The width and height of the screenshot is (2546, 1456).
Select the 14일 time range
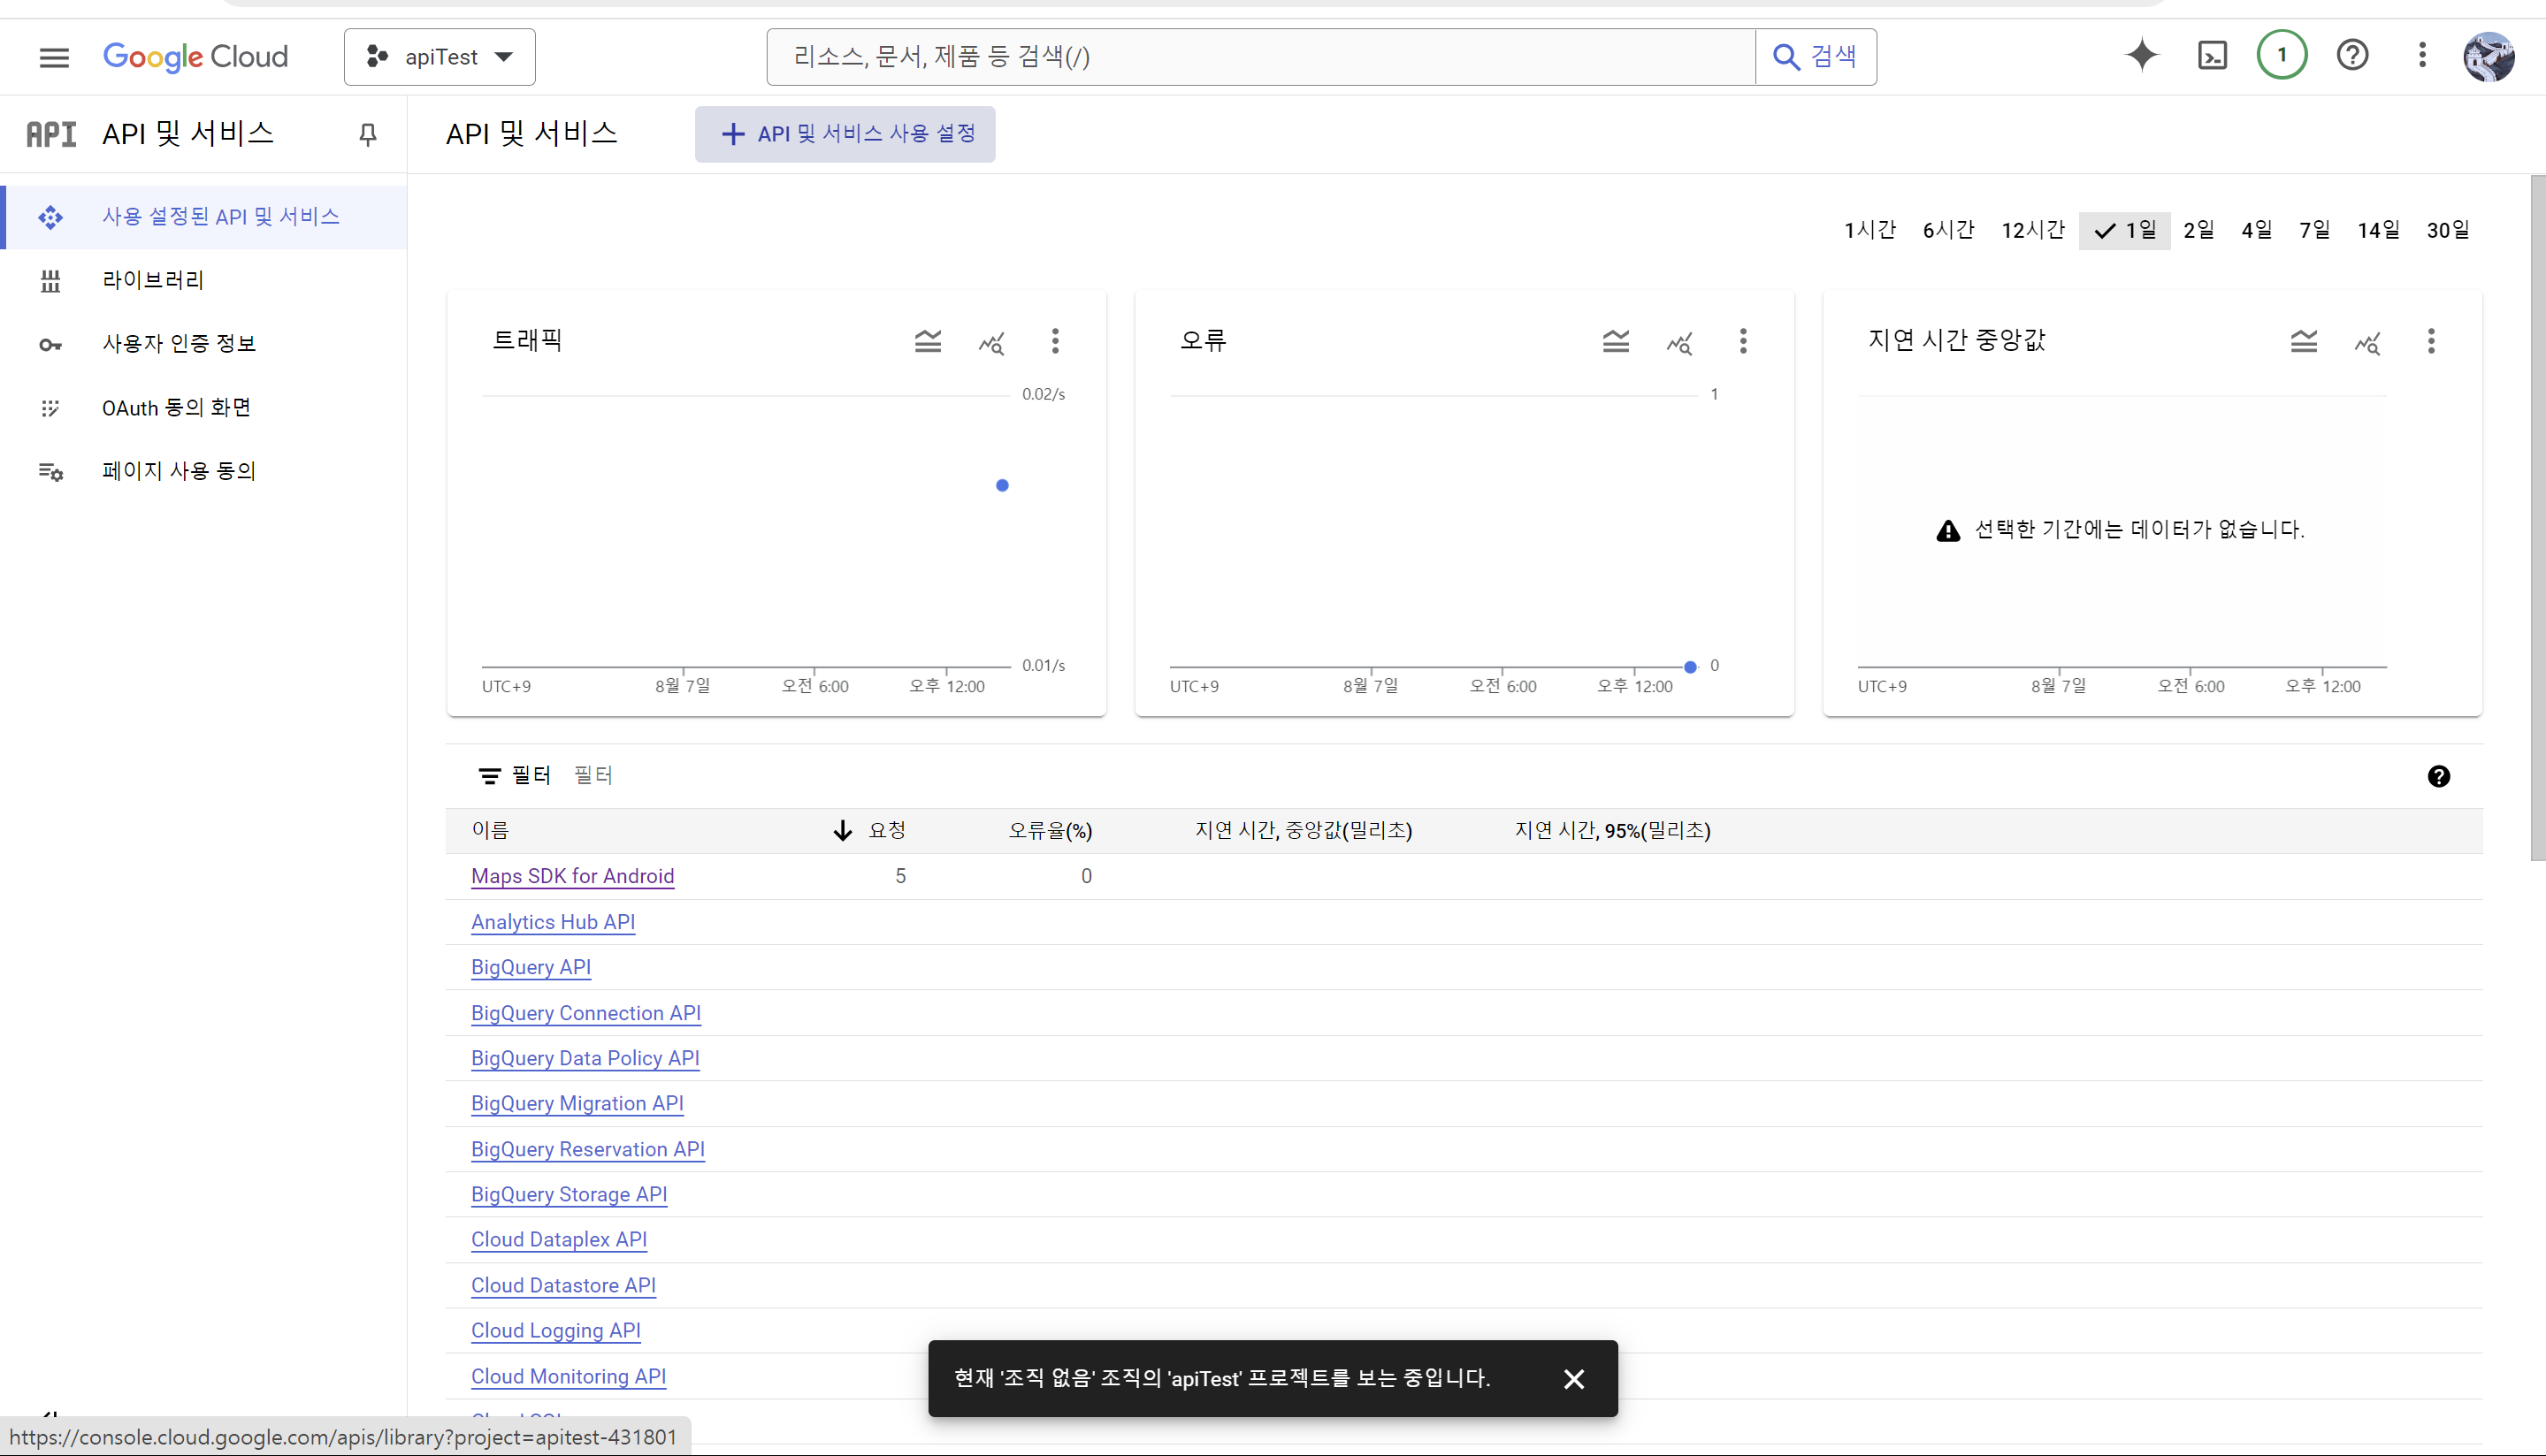[2378, 231]
